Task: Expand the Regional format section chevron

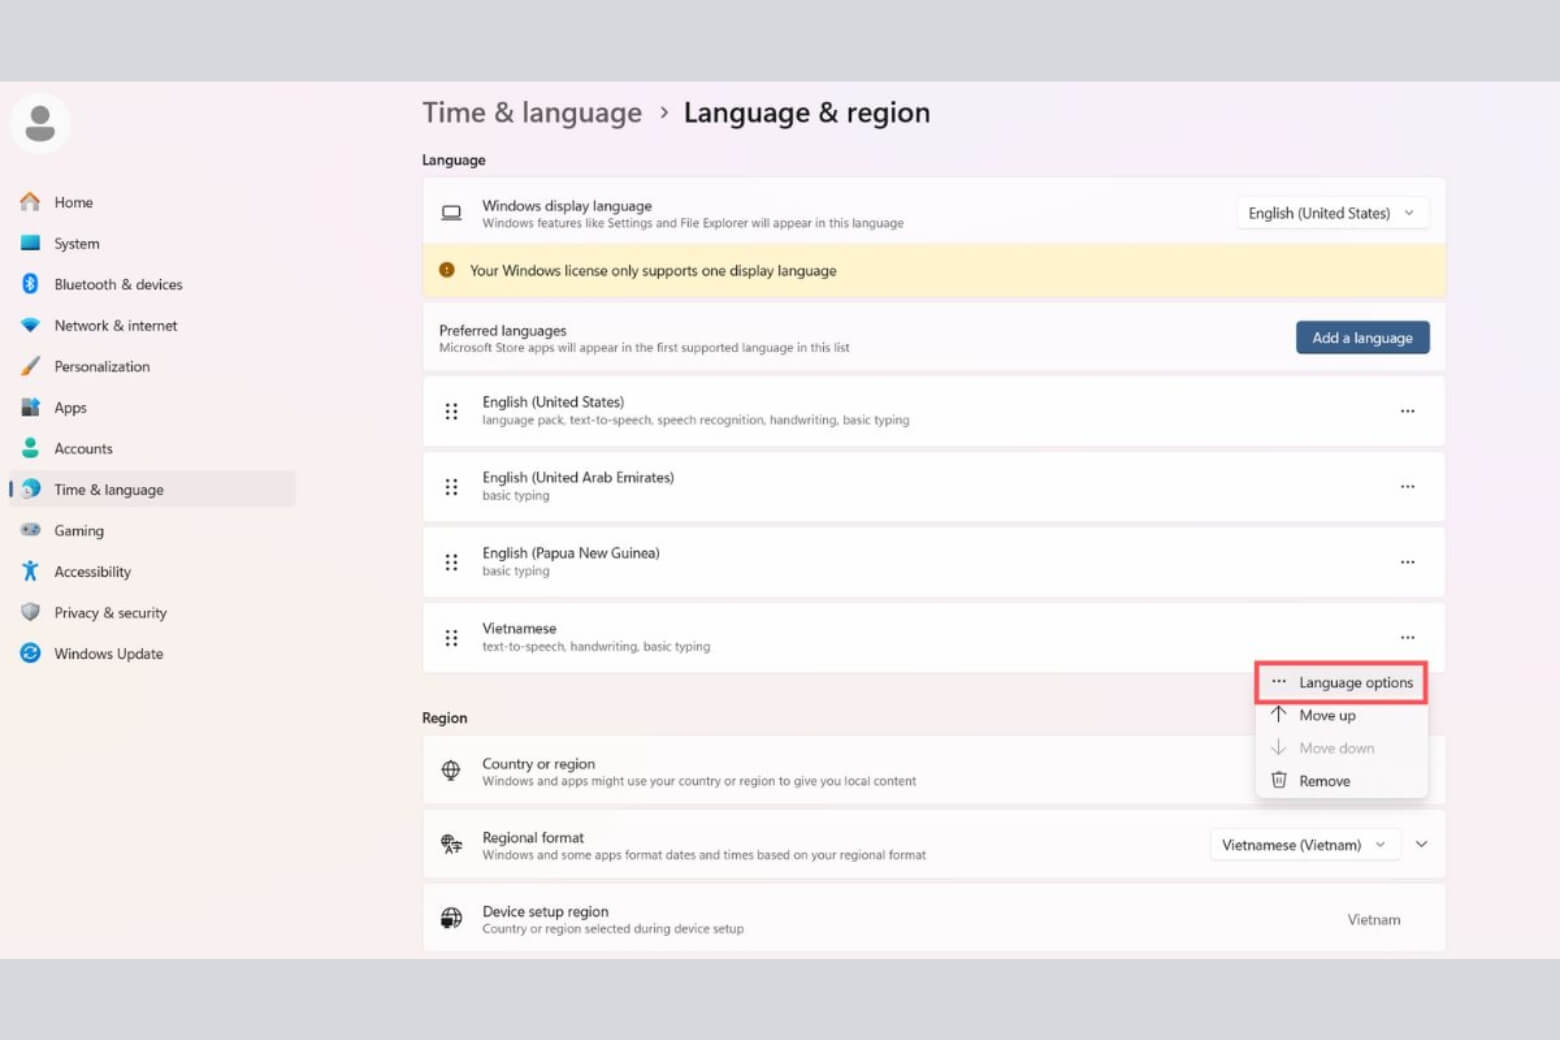Action: [1421, 844]
